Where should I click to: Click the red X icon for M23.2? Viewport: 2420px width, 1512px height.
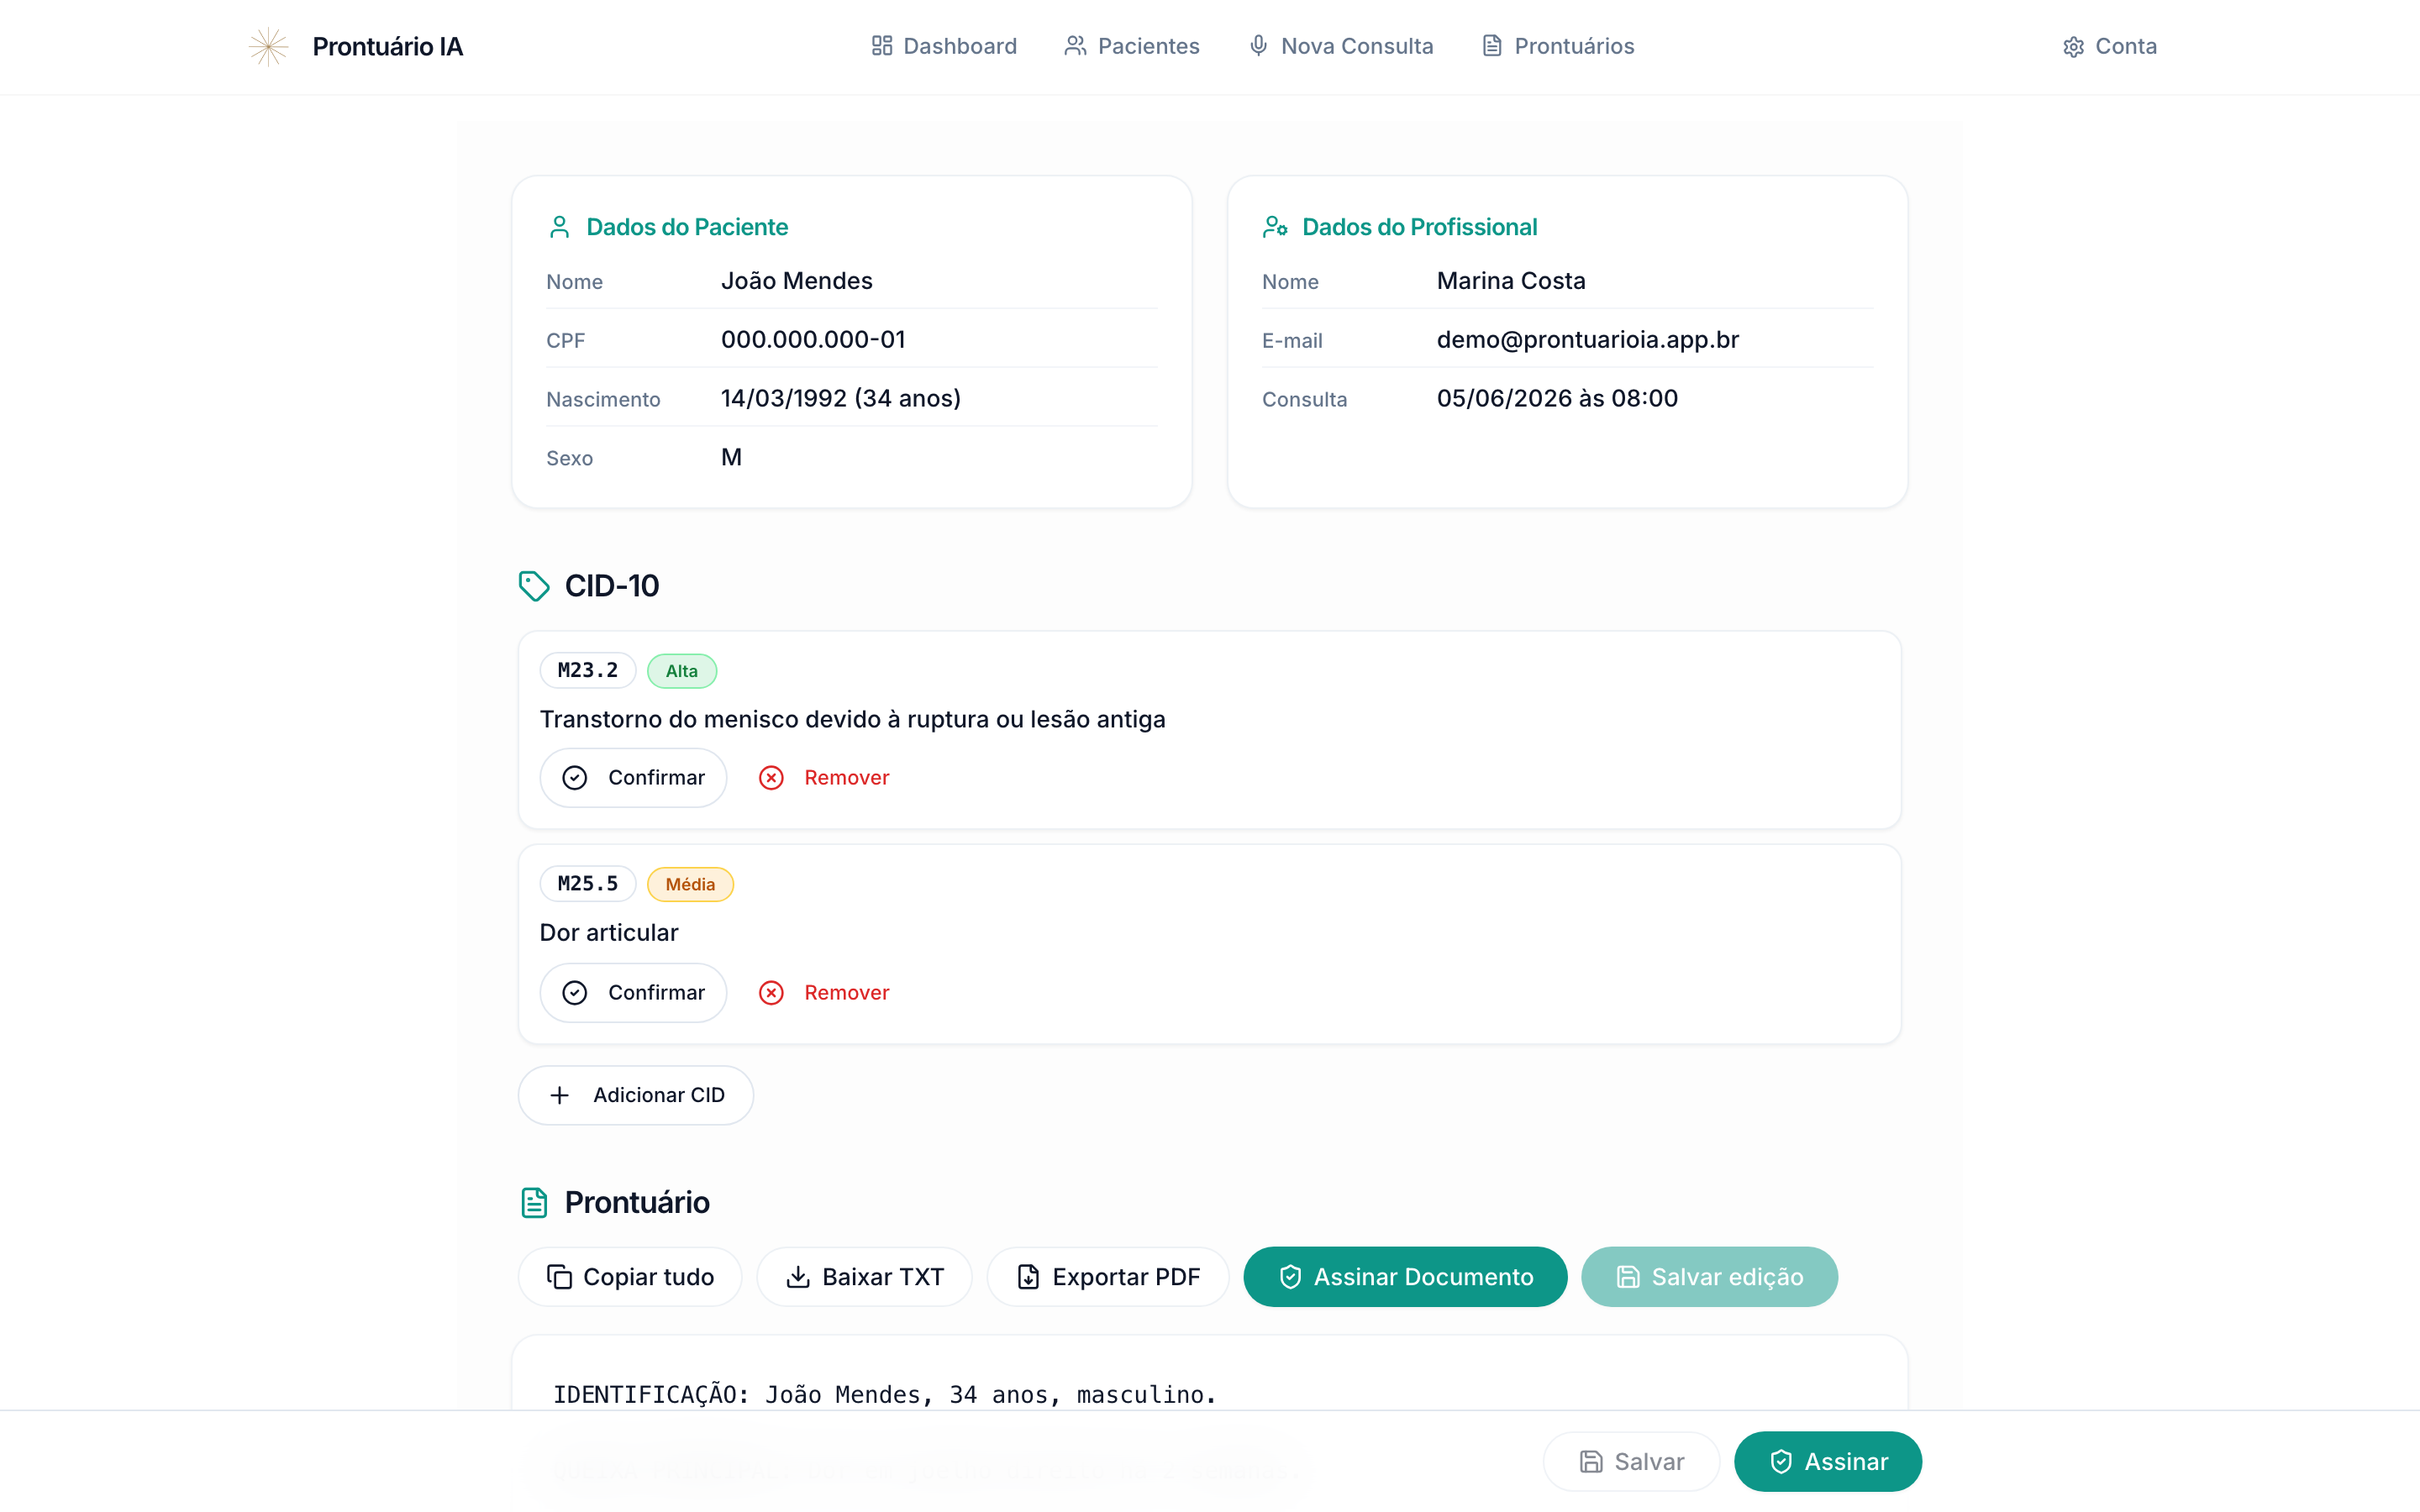[771, 778]
